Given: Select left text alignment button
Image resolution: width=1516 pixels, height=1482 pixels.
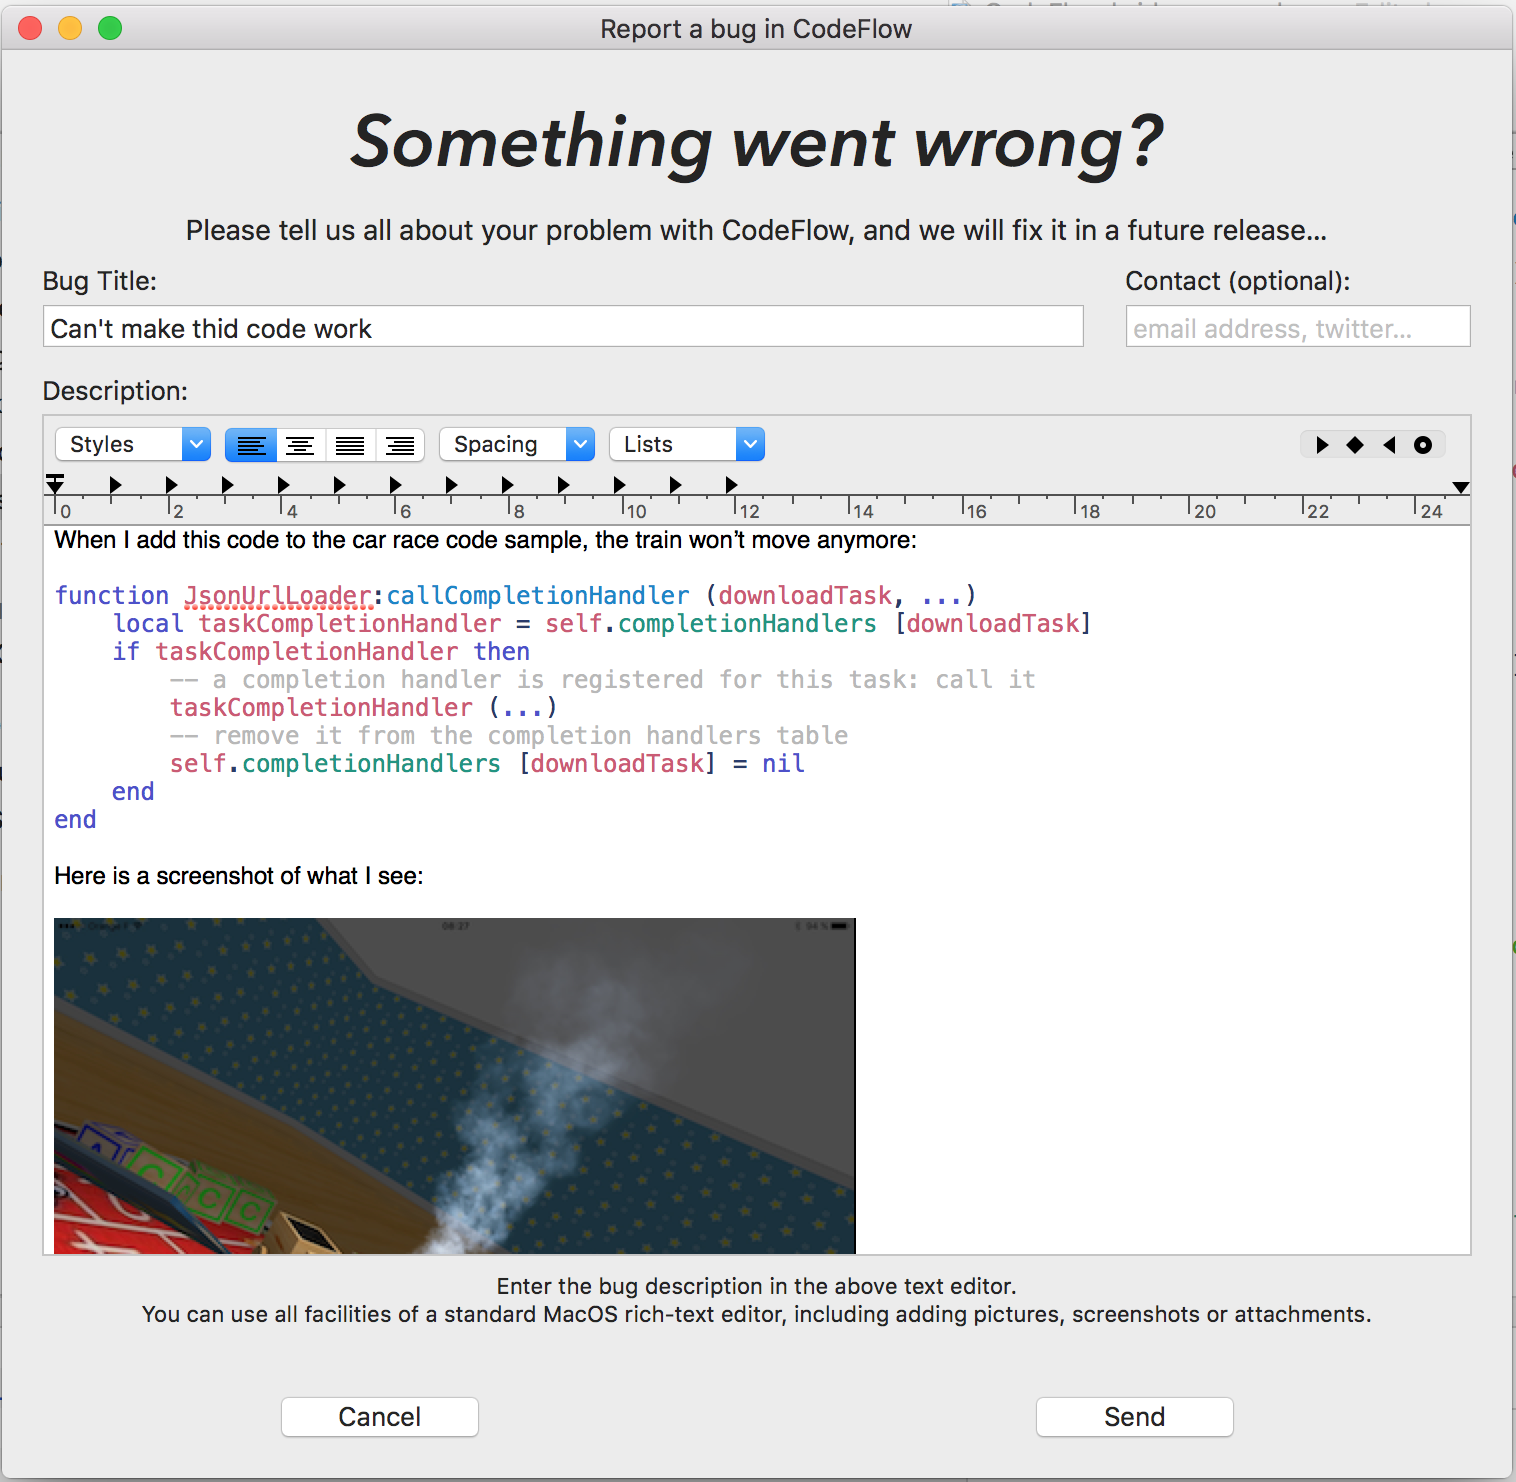Looking at the screenshot, I should pos(251,445).
